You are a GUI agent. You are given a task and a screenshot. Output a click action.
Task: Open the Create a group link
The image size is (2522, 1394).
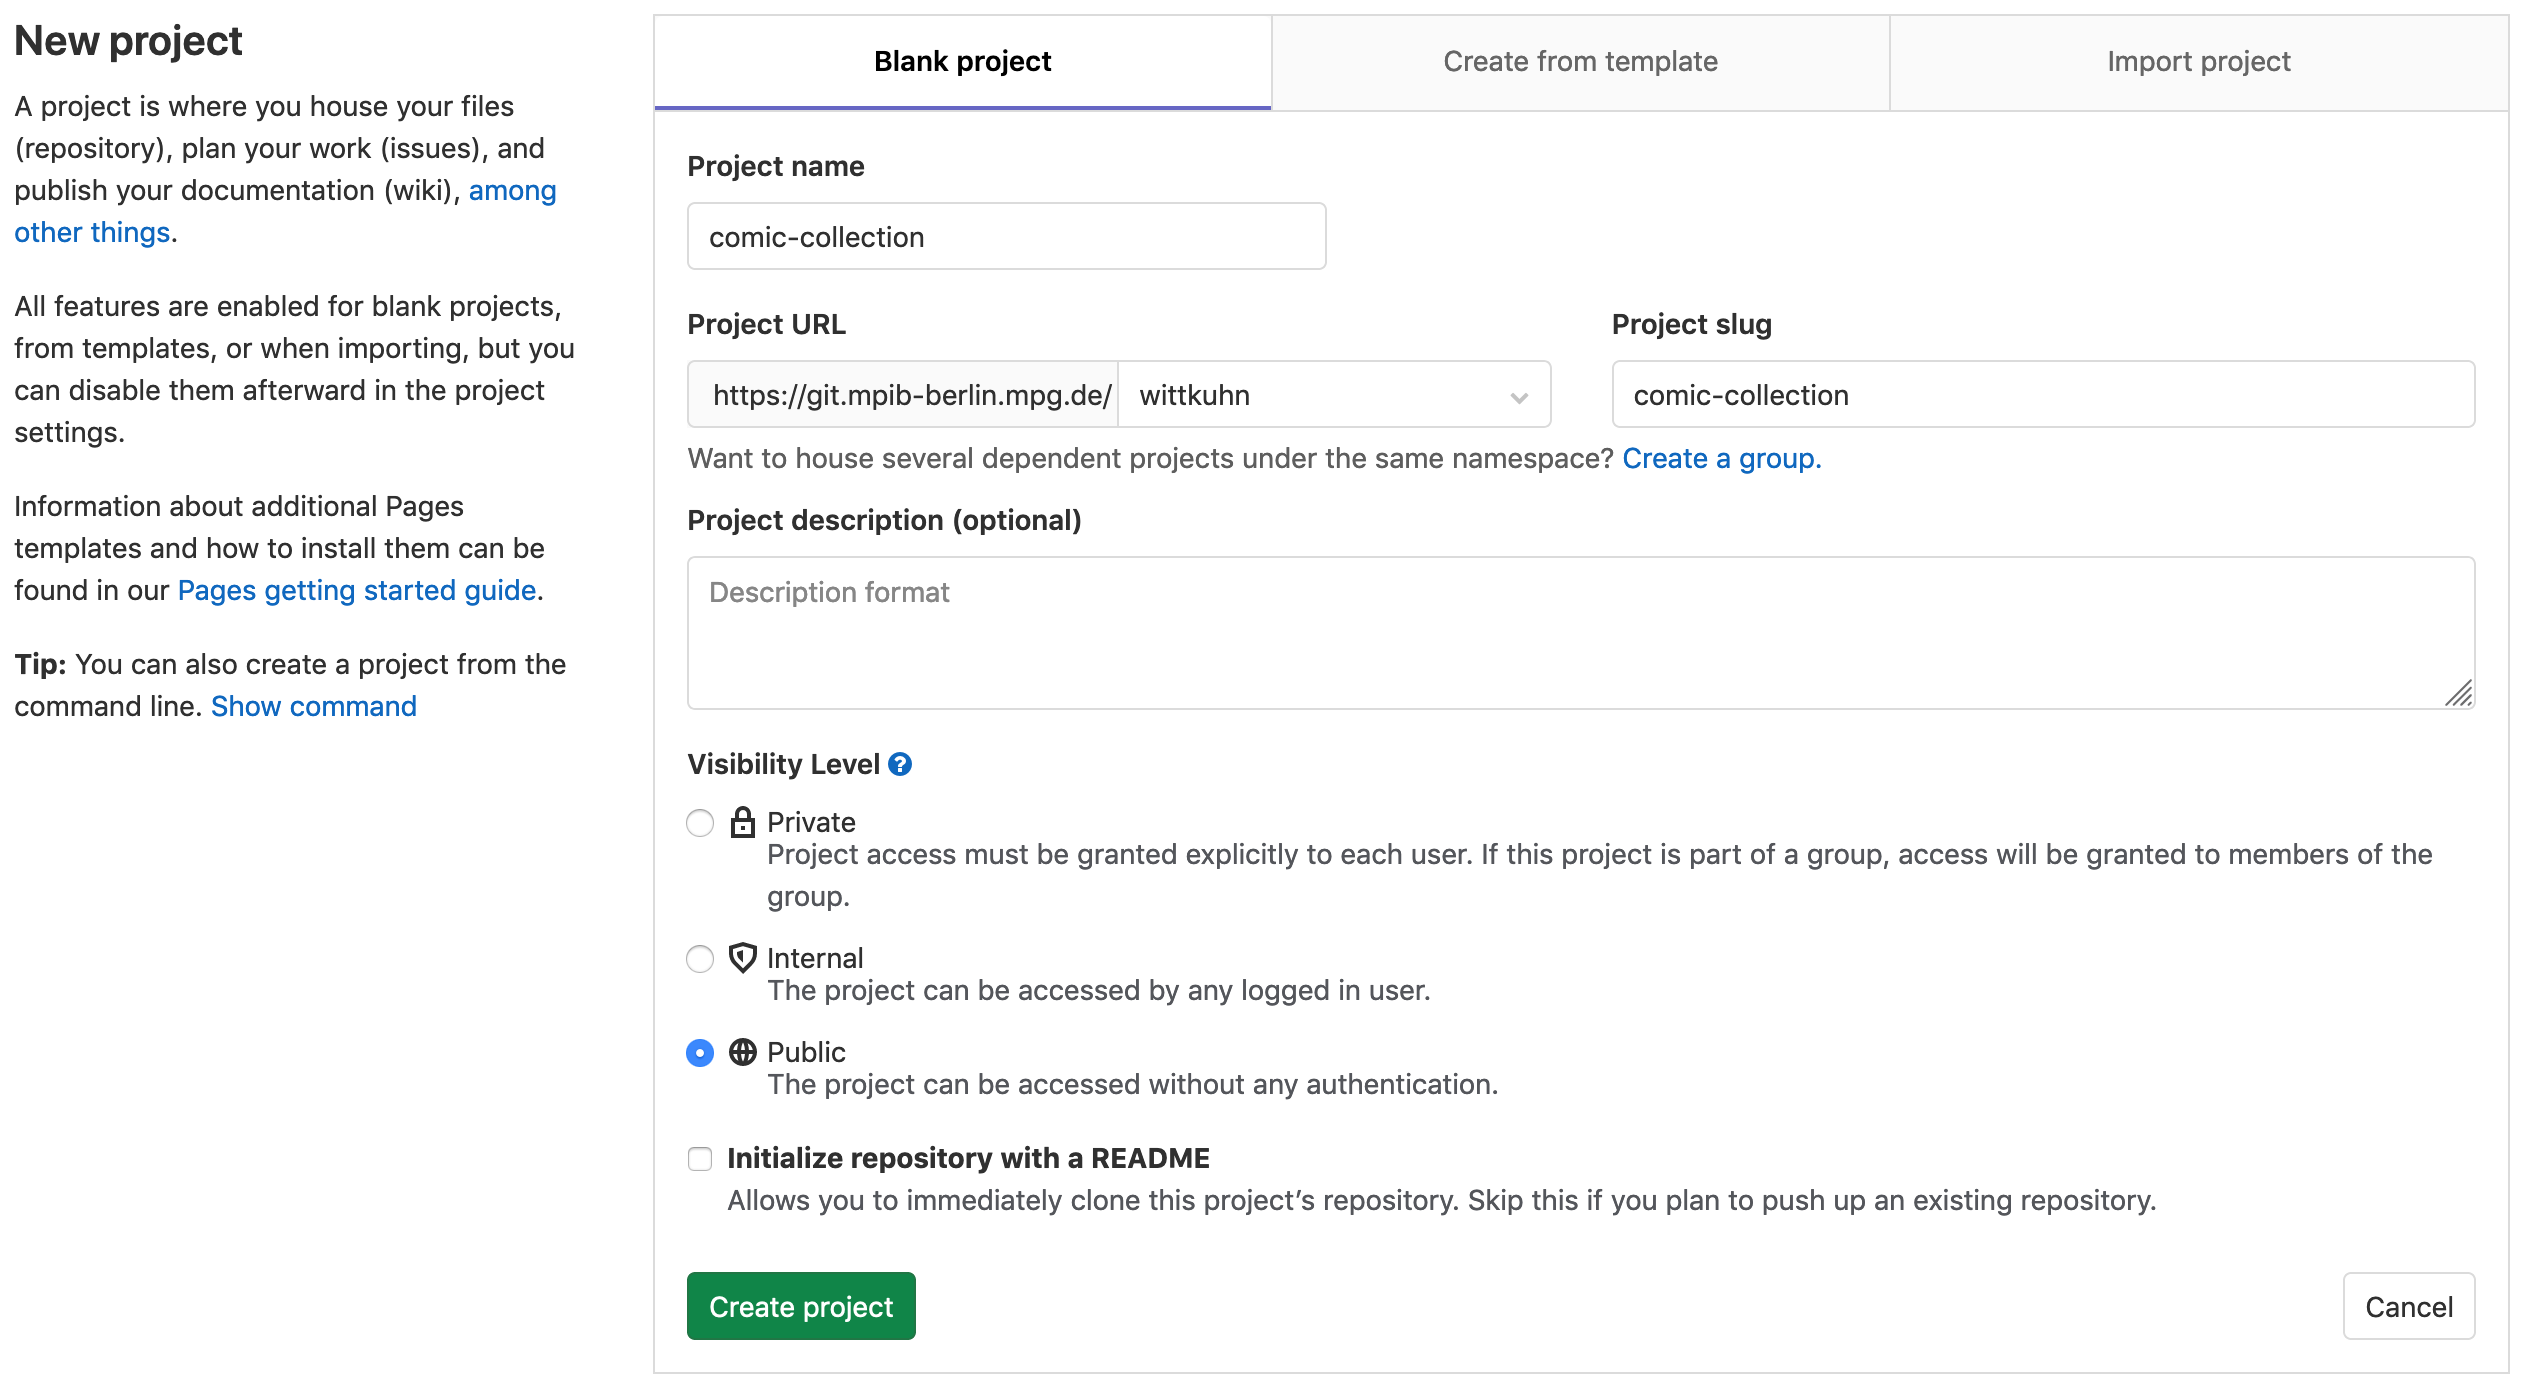pyautogui.click(x=1721, y=459)
